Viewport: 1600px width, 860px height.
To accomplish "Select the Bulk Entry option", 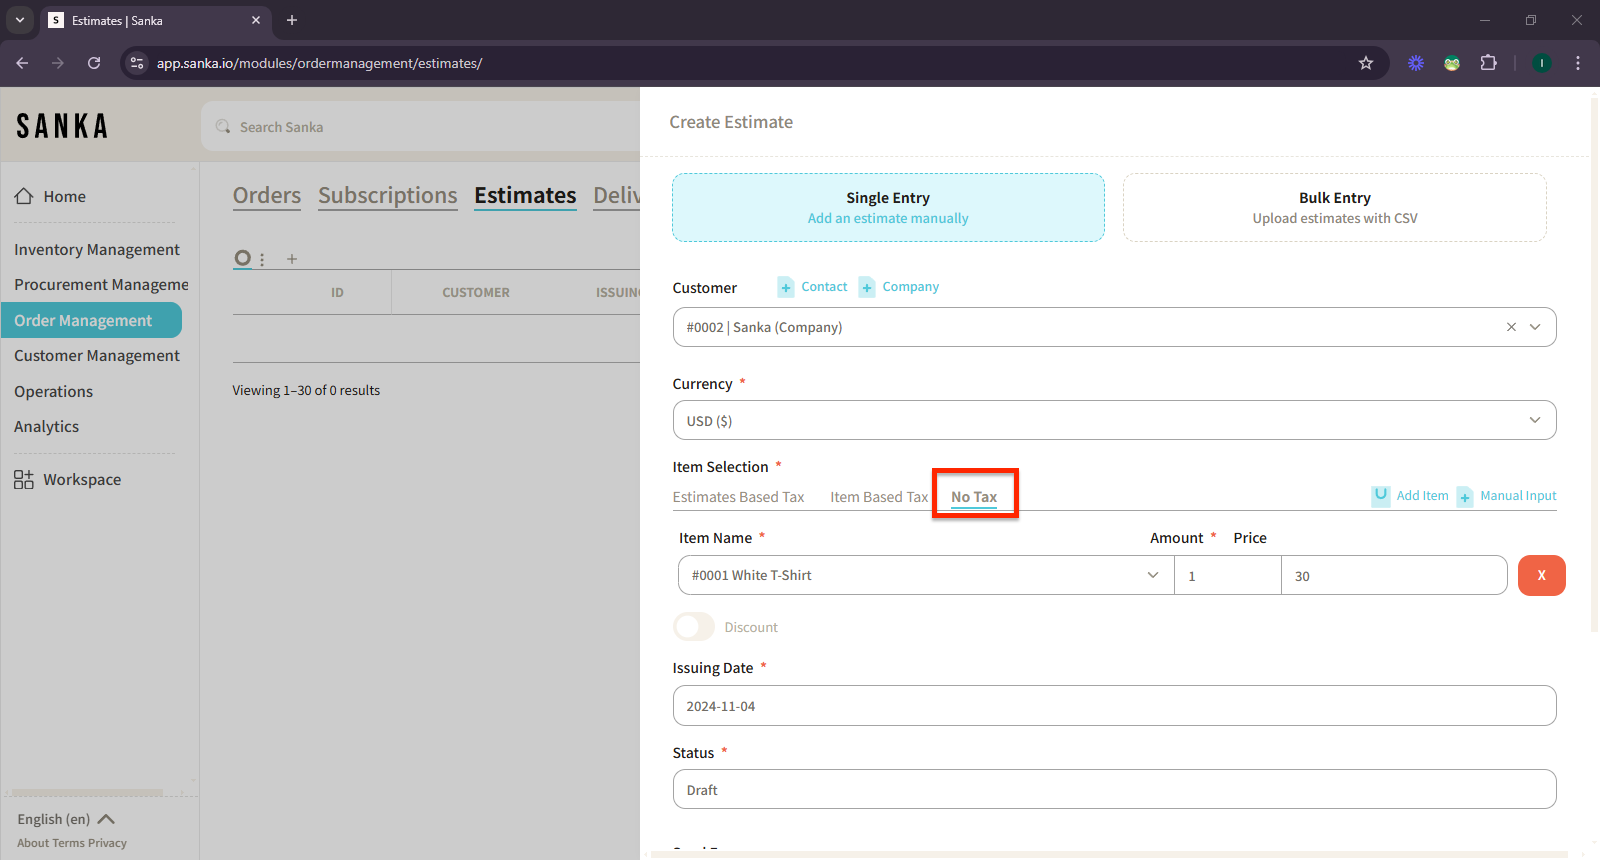I will coord(1334,208).
